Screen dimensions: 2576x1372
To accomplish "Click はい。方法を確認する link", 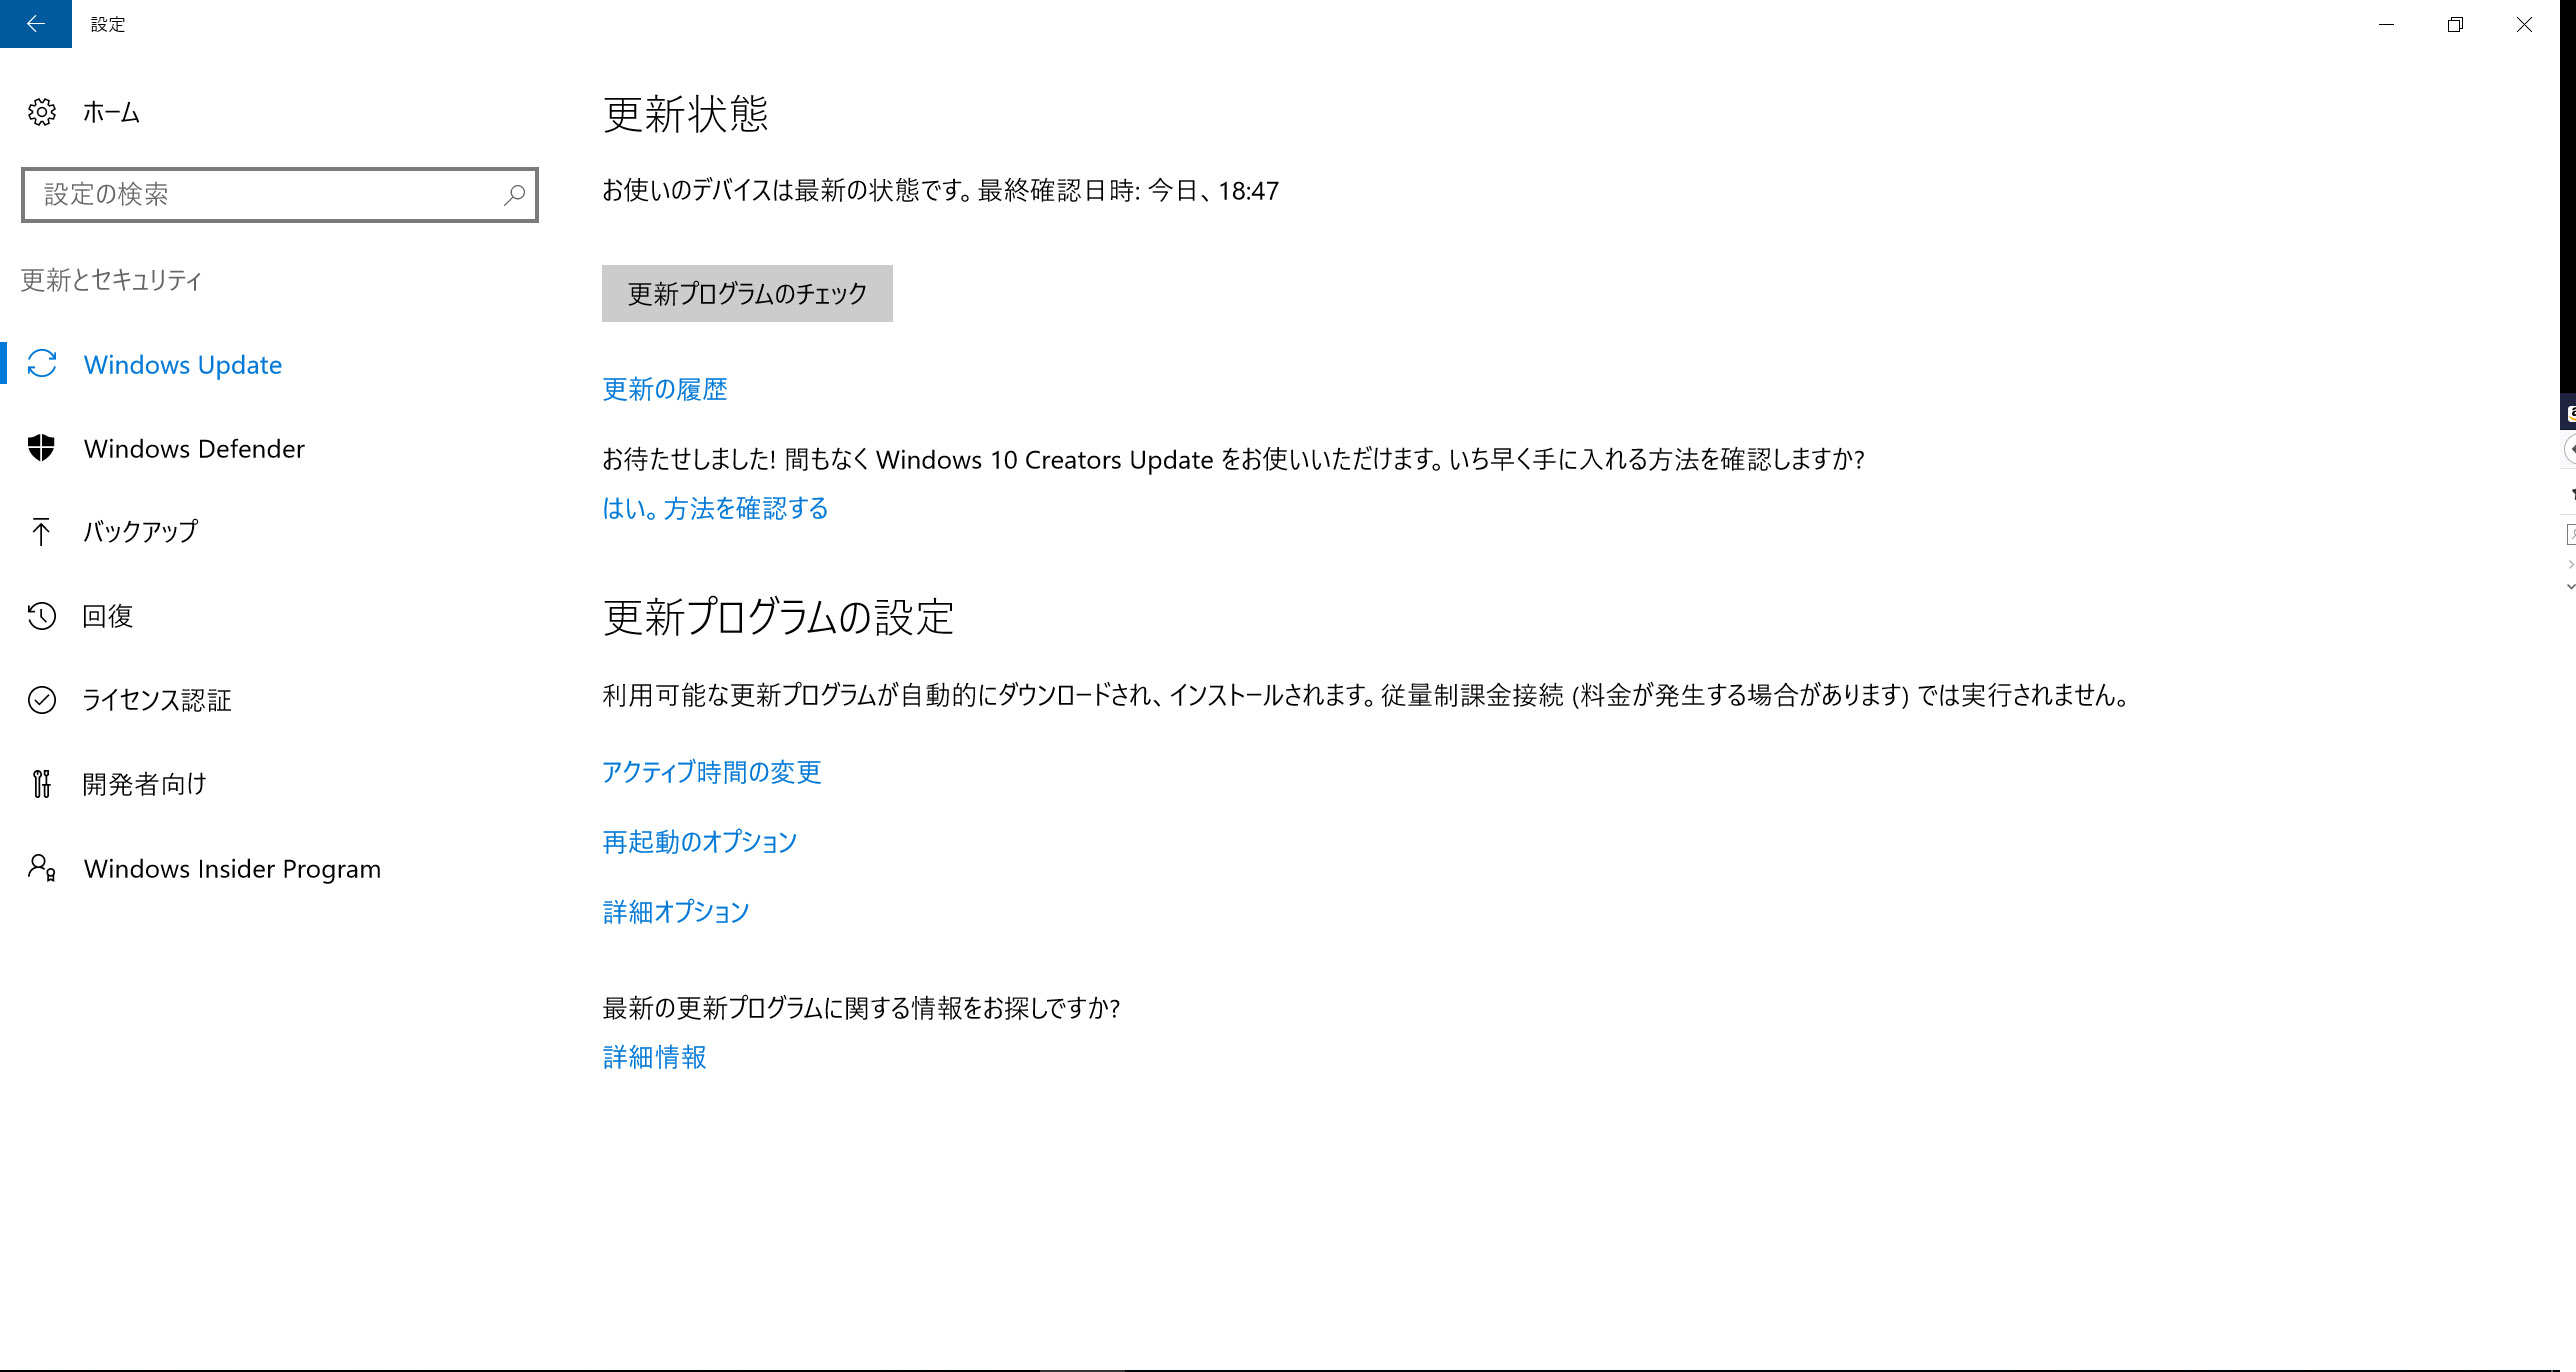I will (715, 509).
